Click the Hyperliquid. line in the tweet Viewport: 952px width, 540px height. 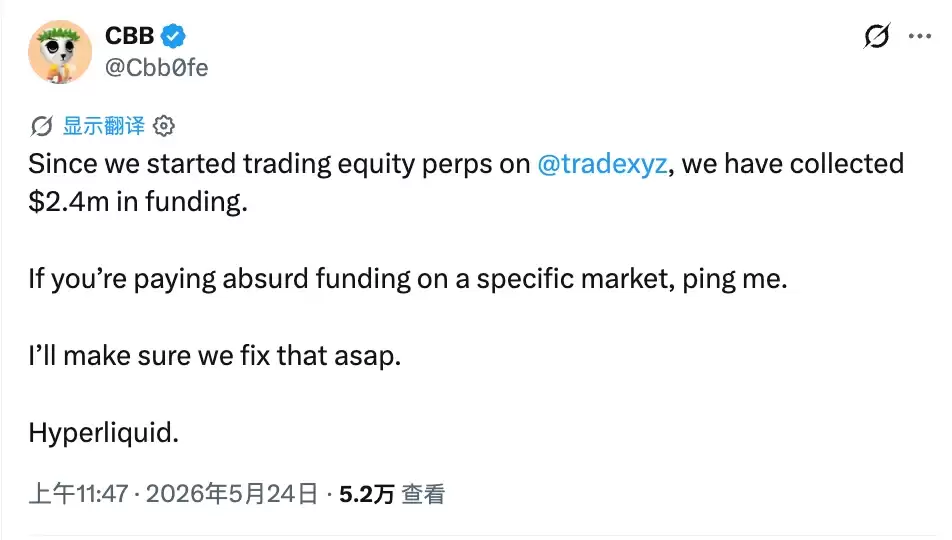[104, 433]
